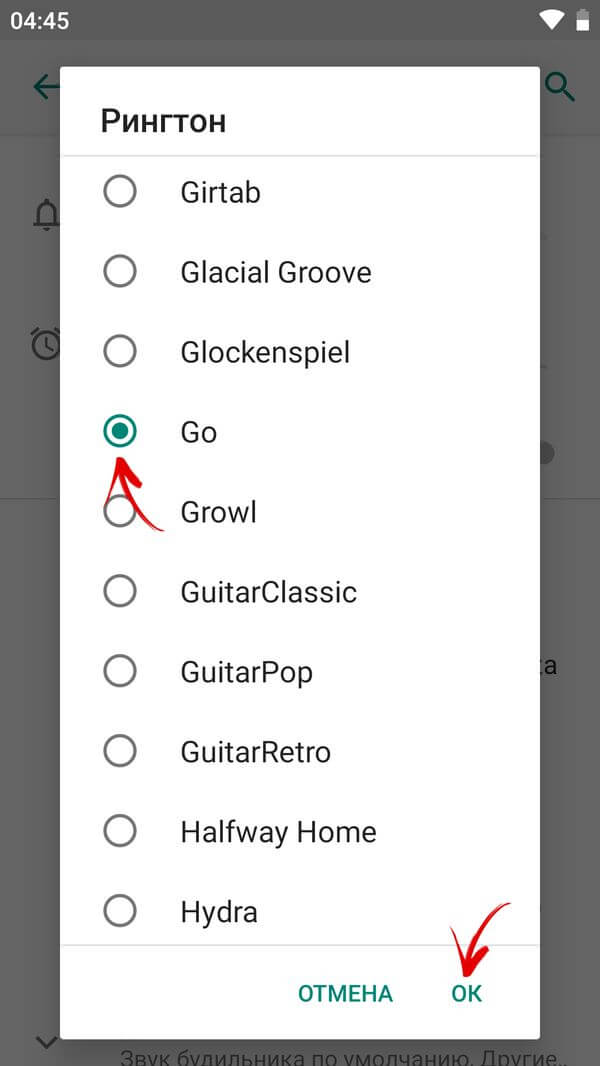The height and width of the screenshot is (1066, 600).
Task: Click the selected Go radio button
Action: click(120, 431)
